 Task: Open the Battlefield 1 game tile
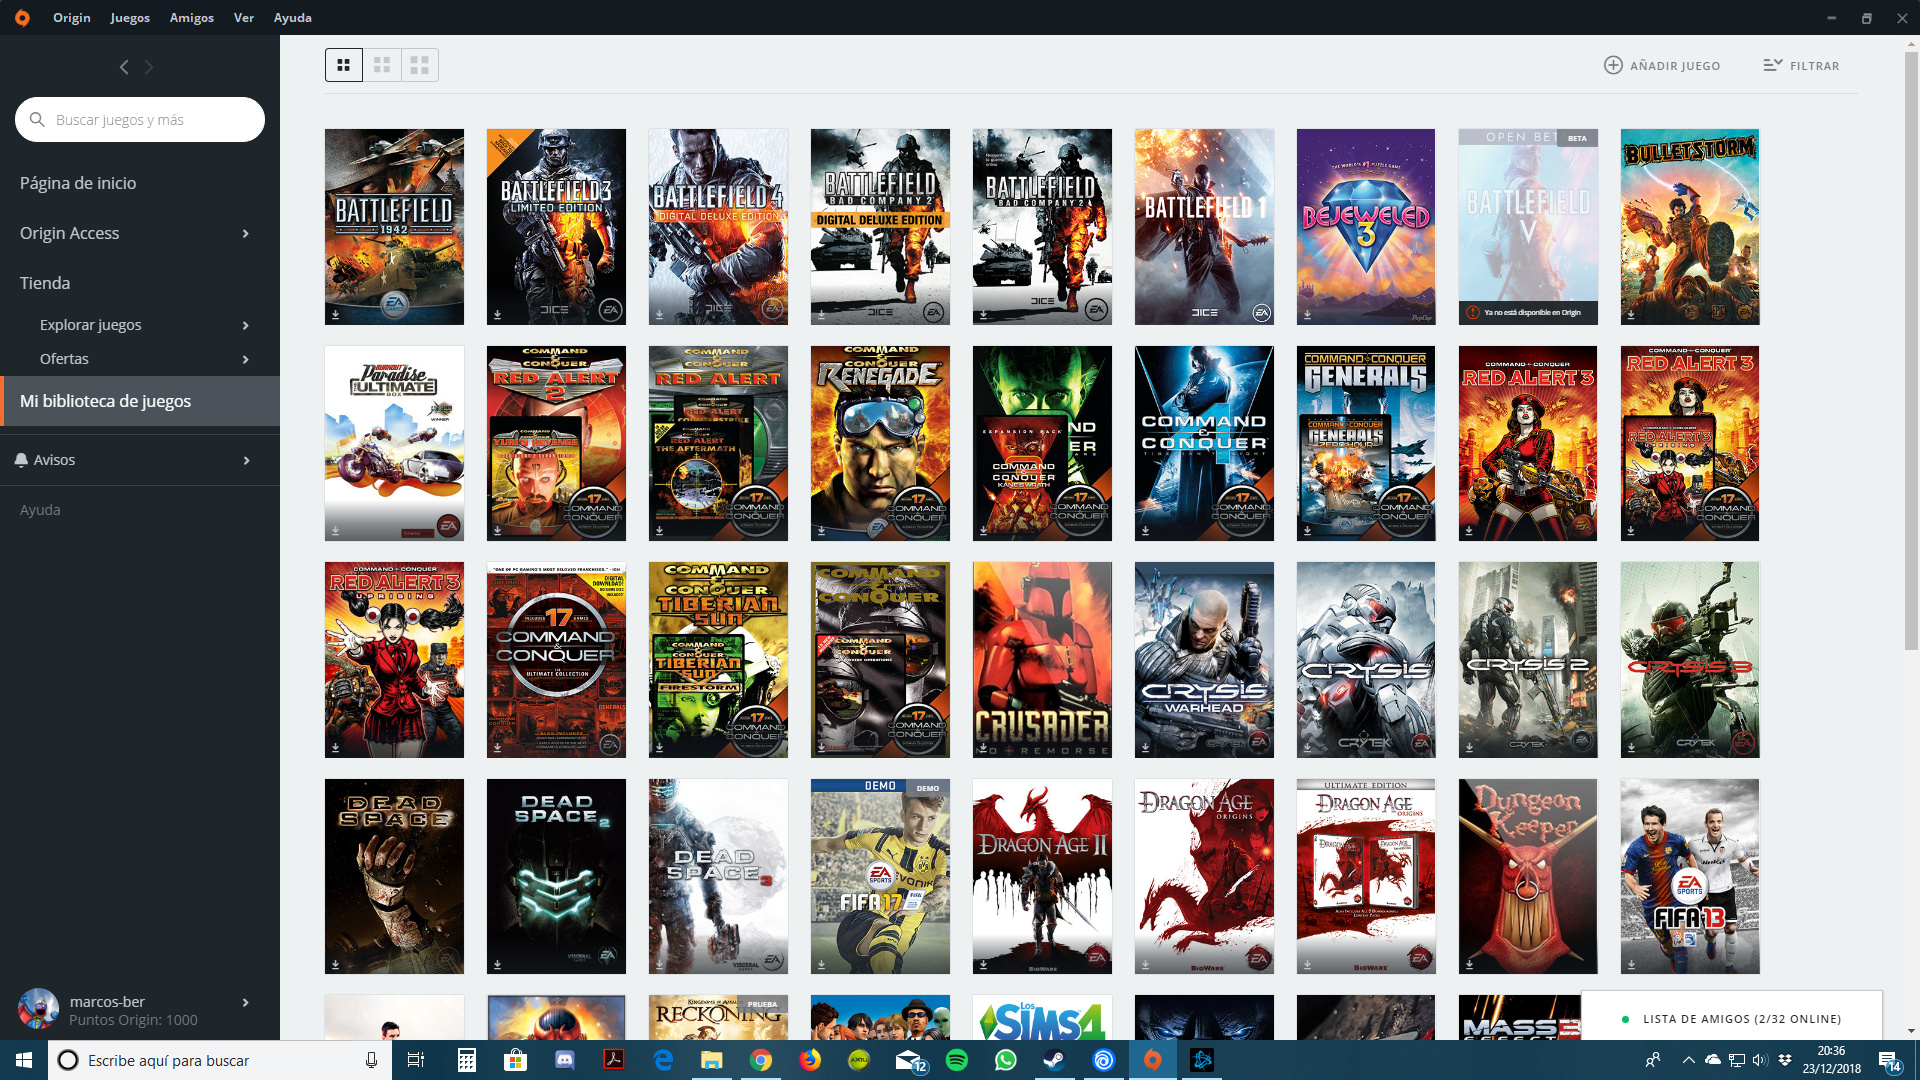tap(1204, 226)
